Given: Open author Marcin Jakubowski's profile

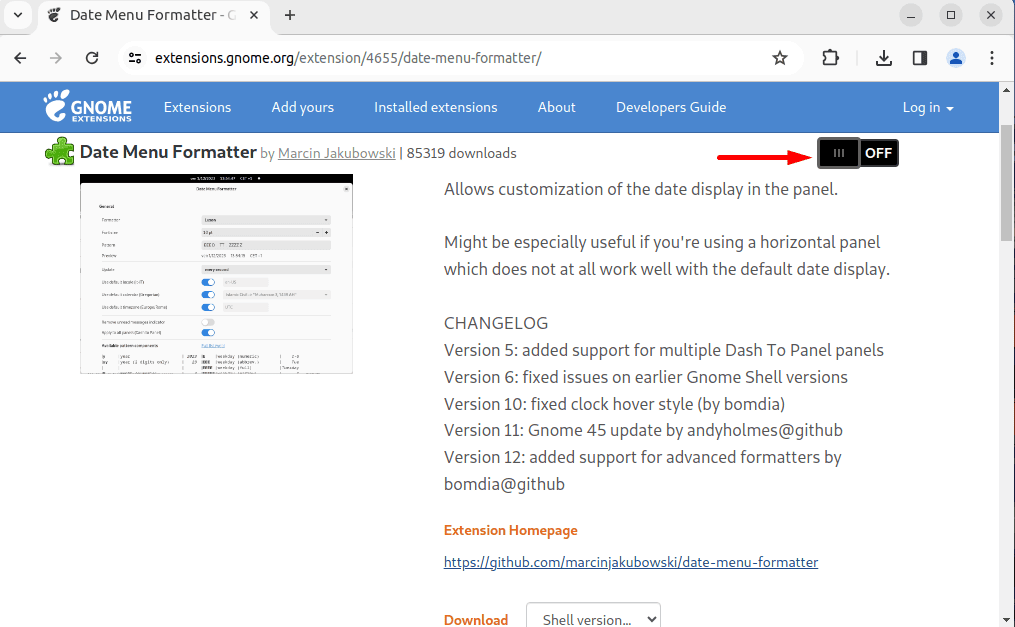Looking at the screenshot, I should coord(337,153).
